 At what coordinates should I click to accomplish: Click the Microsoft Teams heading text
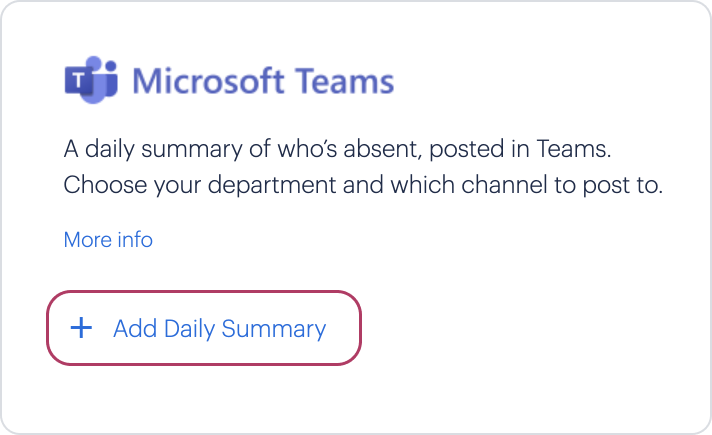(263, 81)
